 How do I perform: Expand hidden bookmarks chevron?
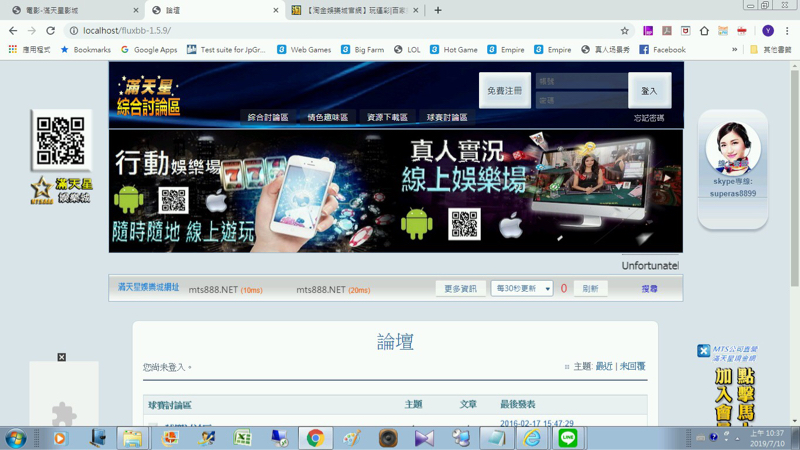pyautogui.click(x=735, y=49)
